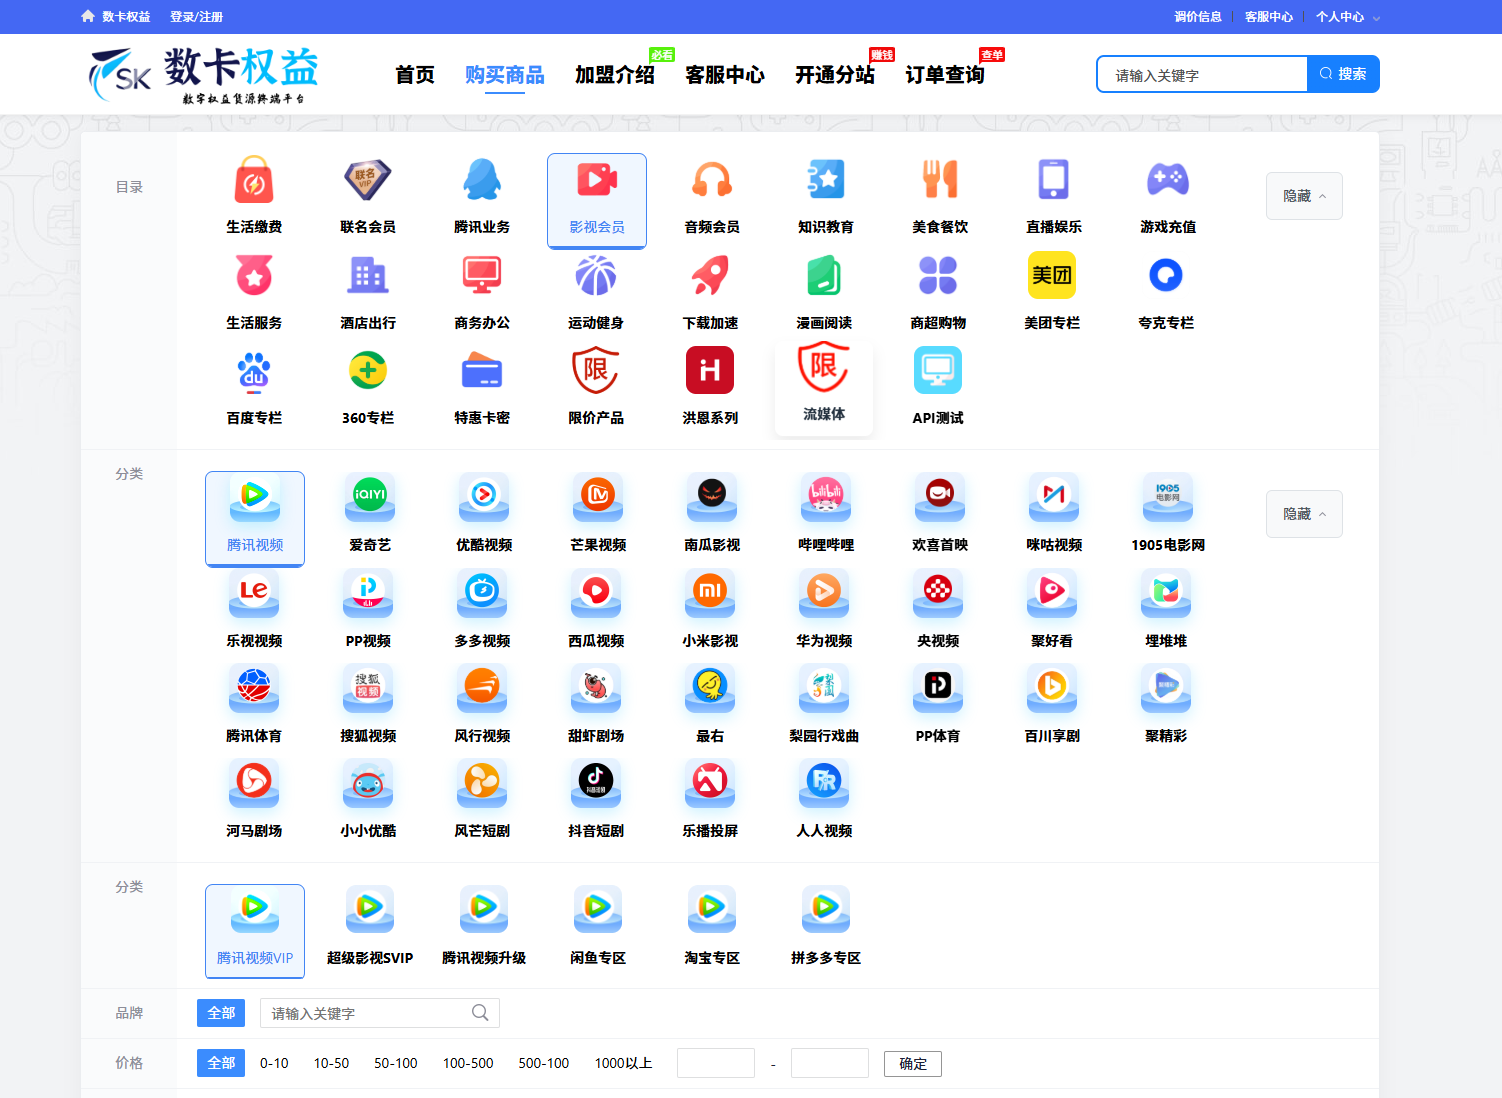This screenshot has width=1502, height=1098.
Task: Focus the header keyword search box
Action: [x=1202, y=74]
